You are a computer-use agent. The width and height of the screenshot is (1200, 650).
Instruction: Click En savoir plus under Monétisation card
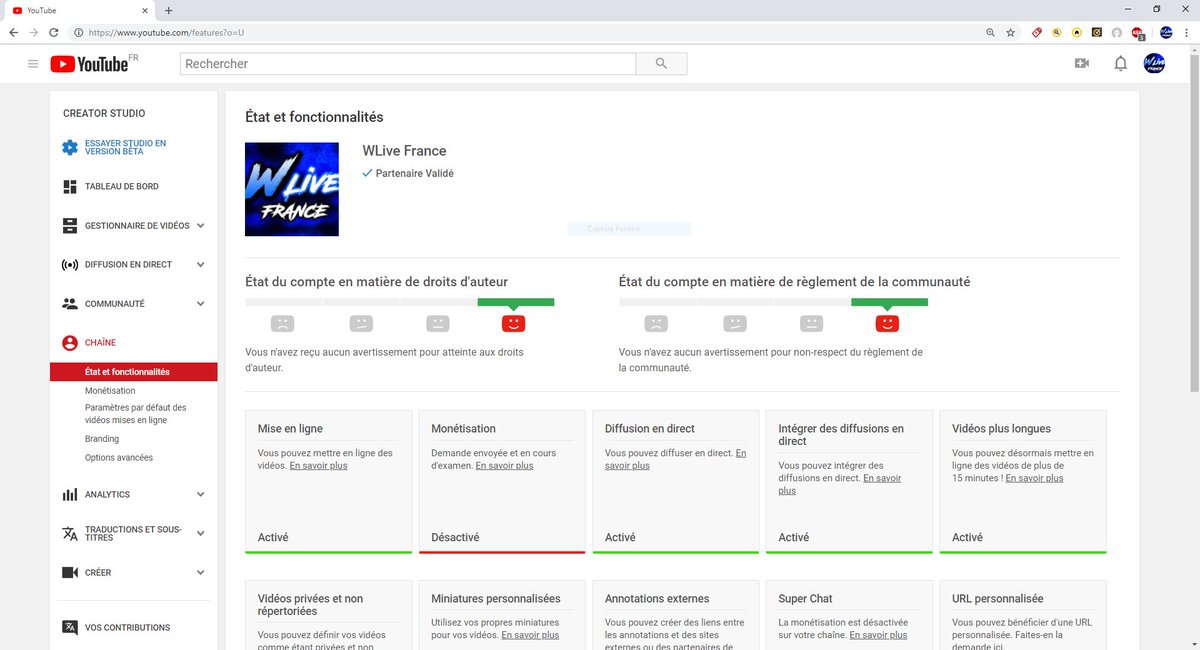pyautogui.click(x=504, y=466)
